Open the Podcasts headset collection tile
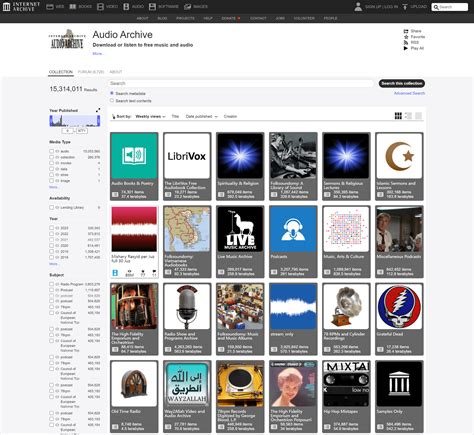 coord(293,241)
